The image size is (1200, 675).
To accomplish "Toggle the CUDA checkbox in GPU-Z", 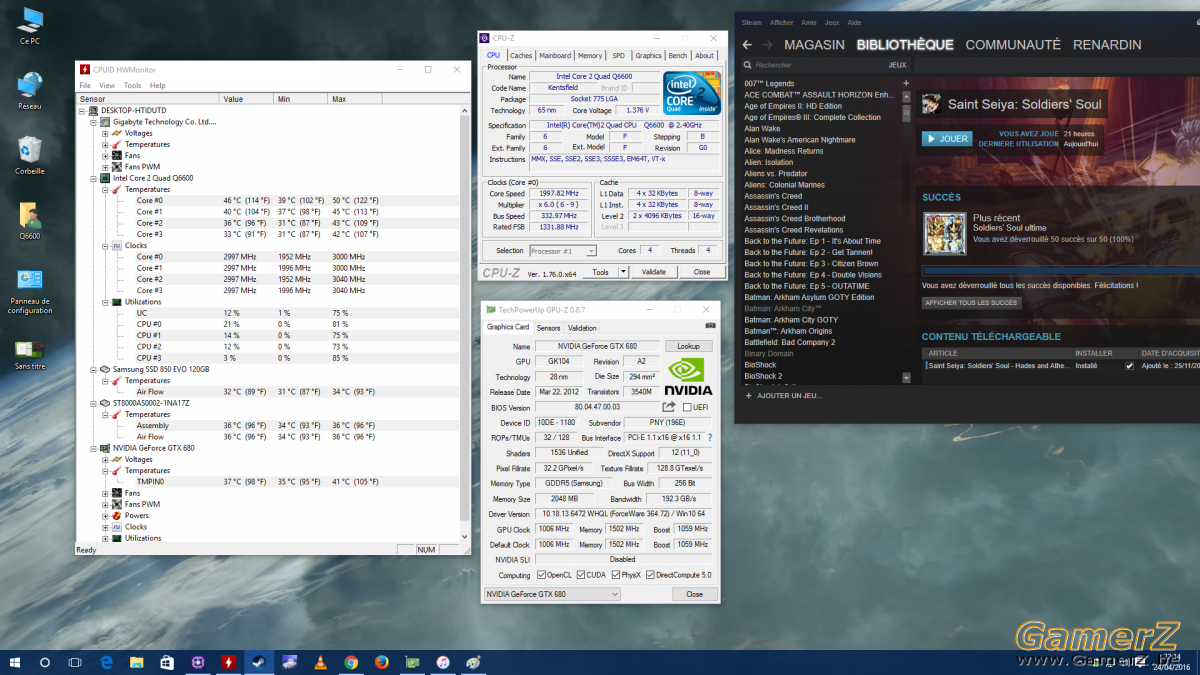I will coord(581,575).
